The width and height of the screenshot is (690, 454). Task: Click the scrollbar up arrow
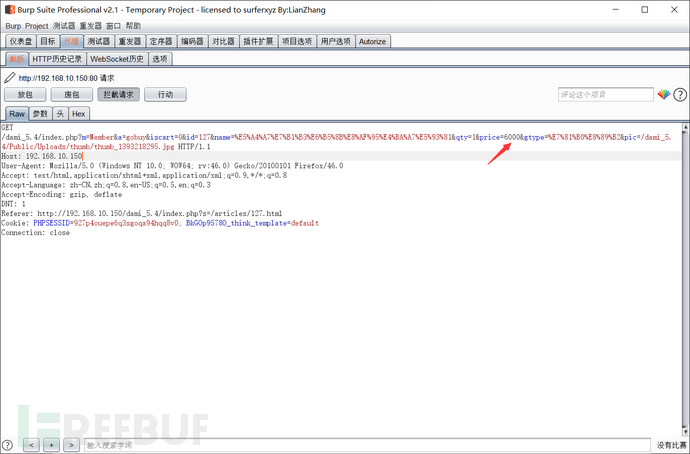pos(686,127)
